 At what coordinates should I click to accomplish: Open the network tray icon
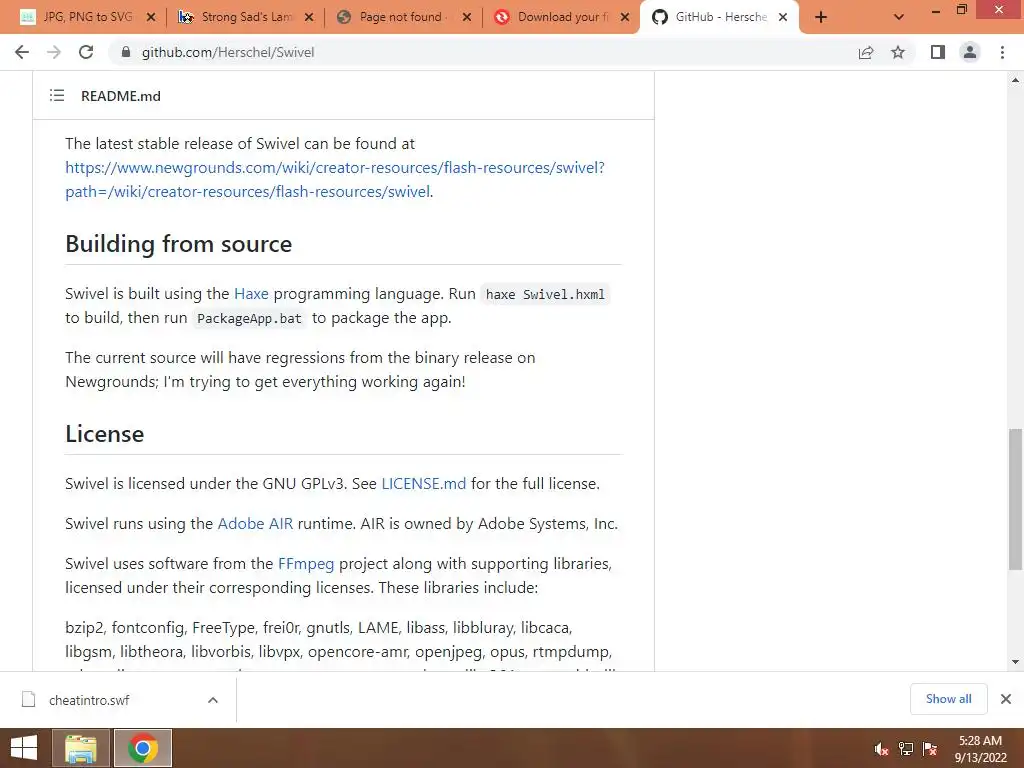pyautogui.click(x=906, y=749)
